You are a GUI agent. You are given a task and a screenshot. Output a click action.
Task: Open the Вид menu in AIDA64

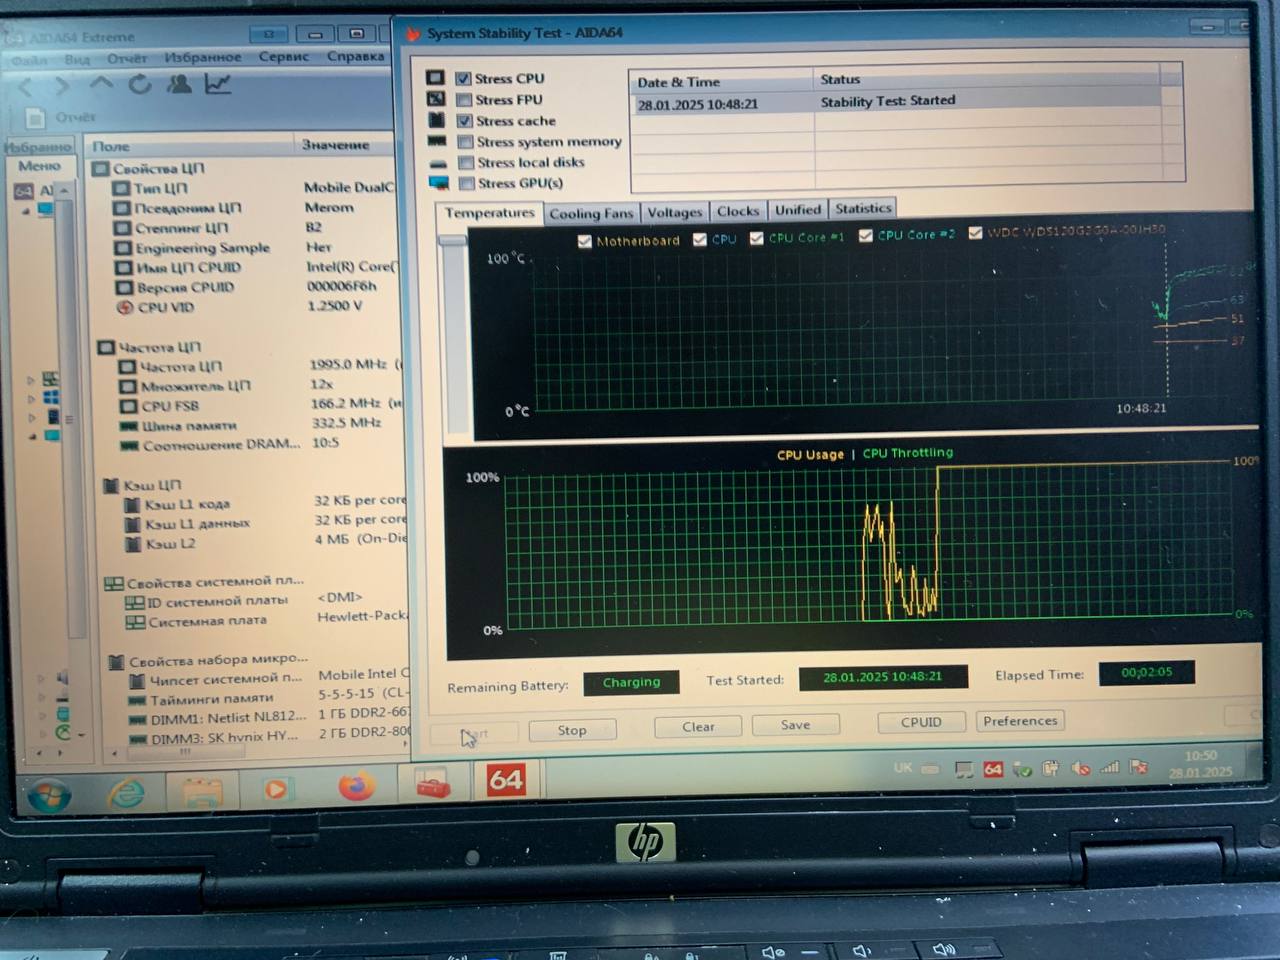coord(77,60)
